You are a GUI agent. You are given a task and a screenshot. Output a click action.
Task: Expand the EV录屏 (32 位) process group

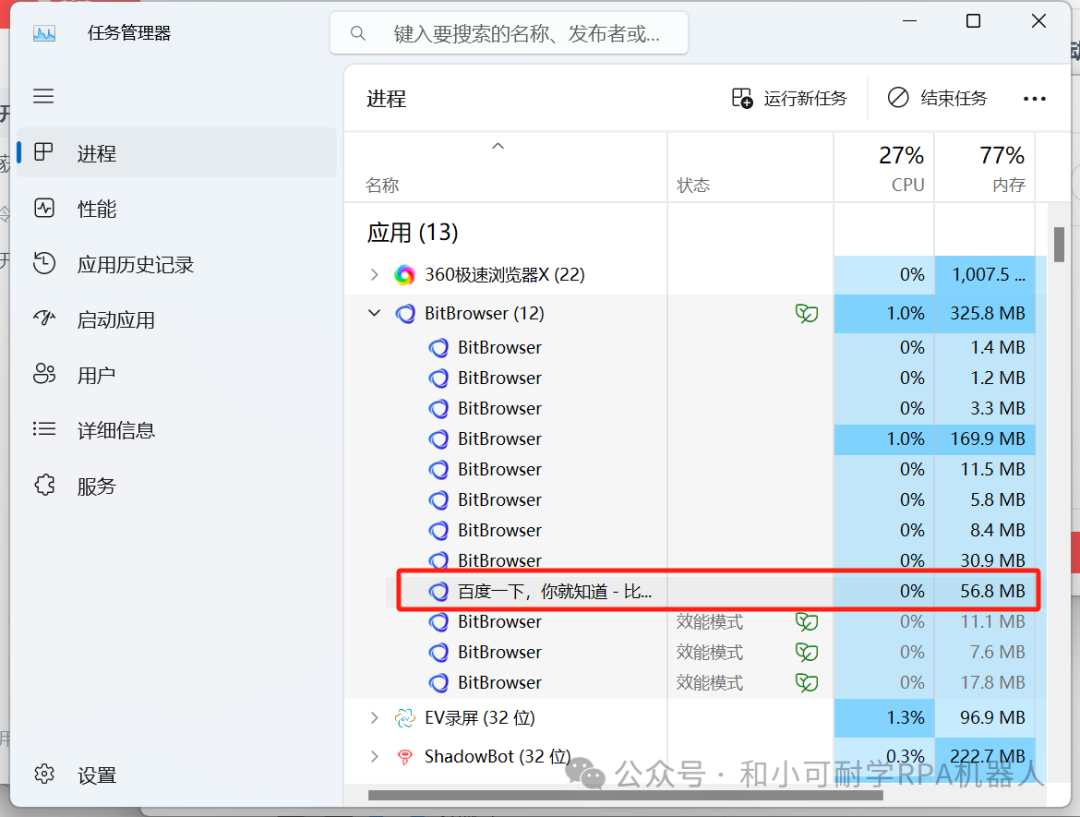[374, 718]
